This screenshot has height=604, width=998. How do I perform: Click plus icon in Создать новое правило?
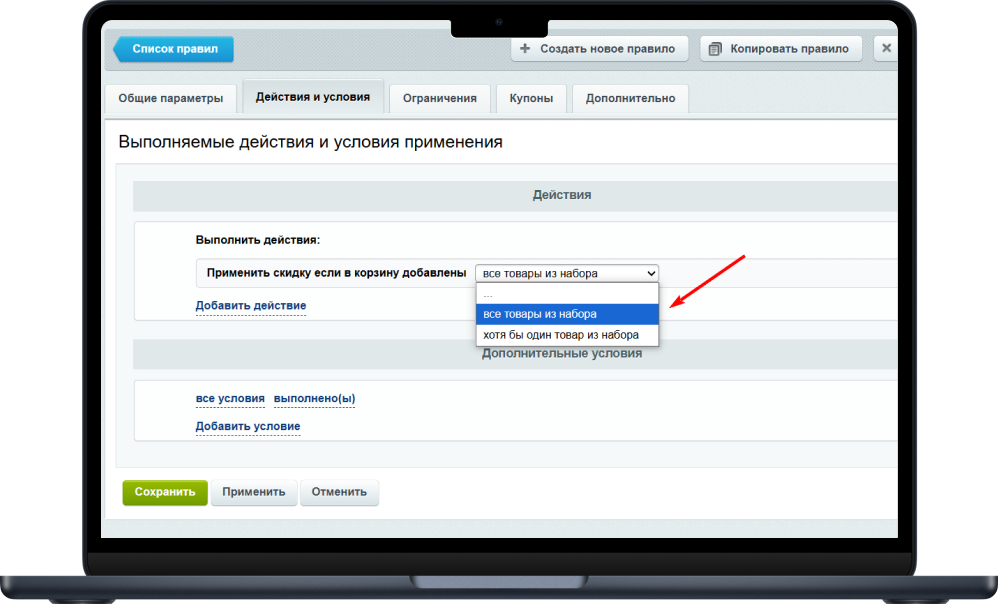point(525,48)
